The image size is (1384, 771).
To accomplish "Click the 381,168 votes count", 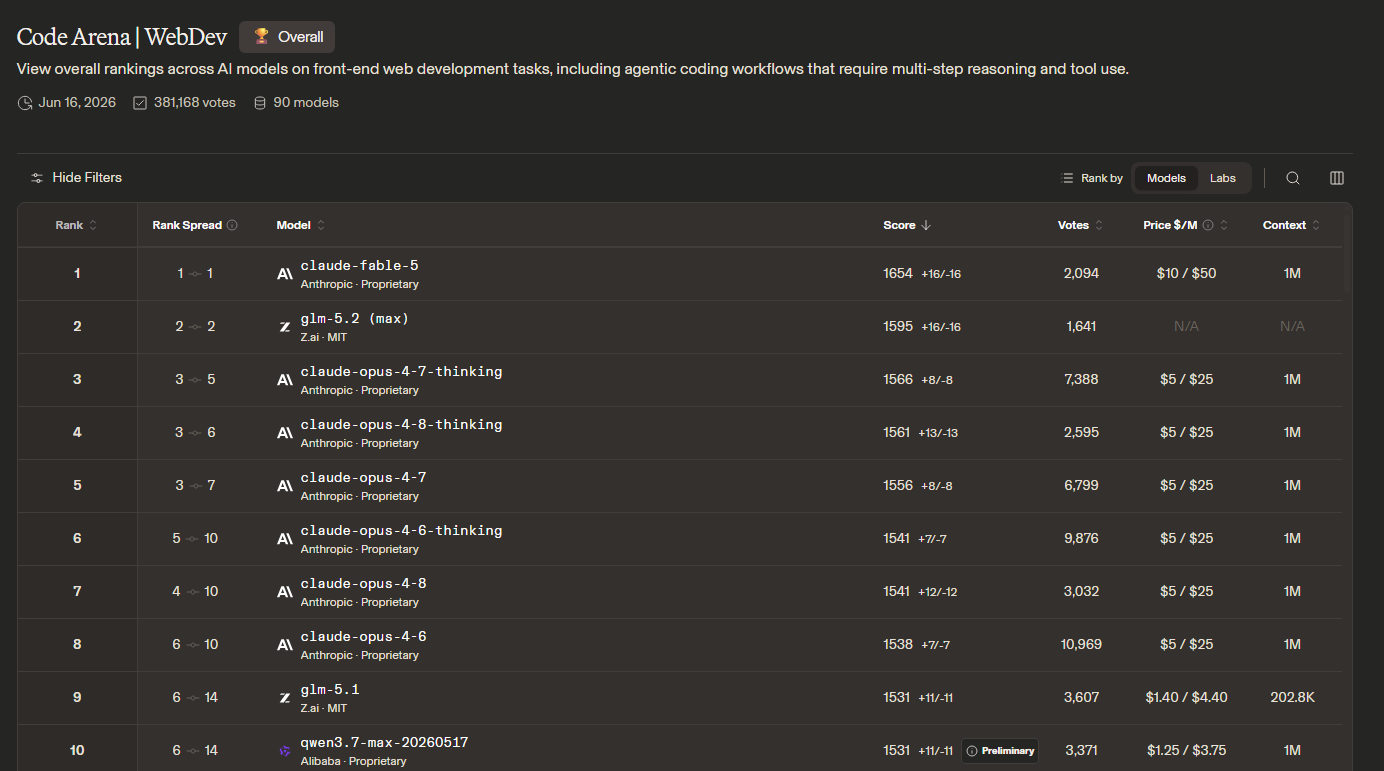I will pyautogui.click(x=195, y=103).
